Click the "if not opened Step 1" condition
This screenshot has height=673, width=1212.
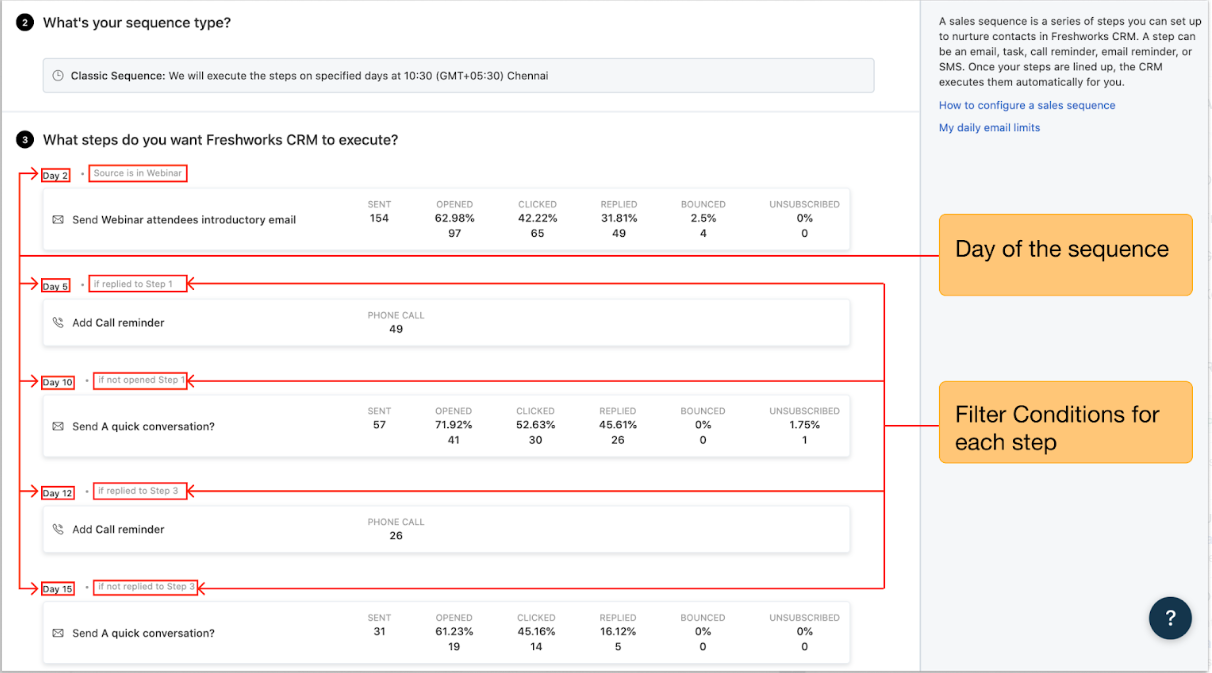click(142, 380)
